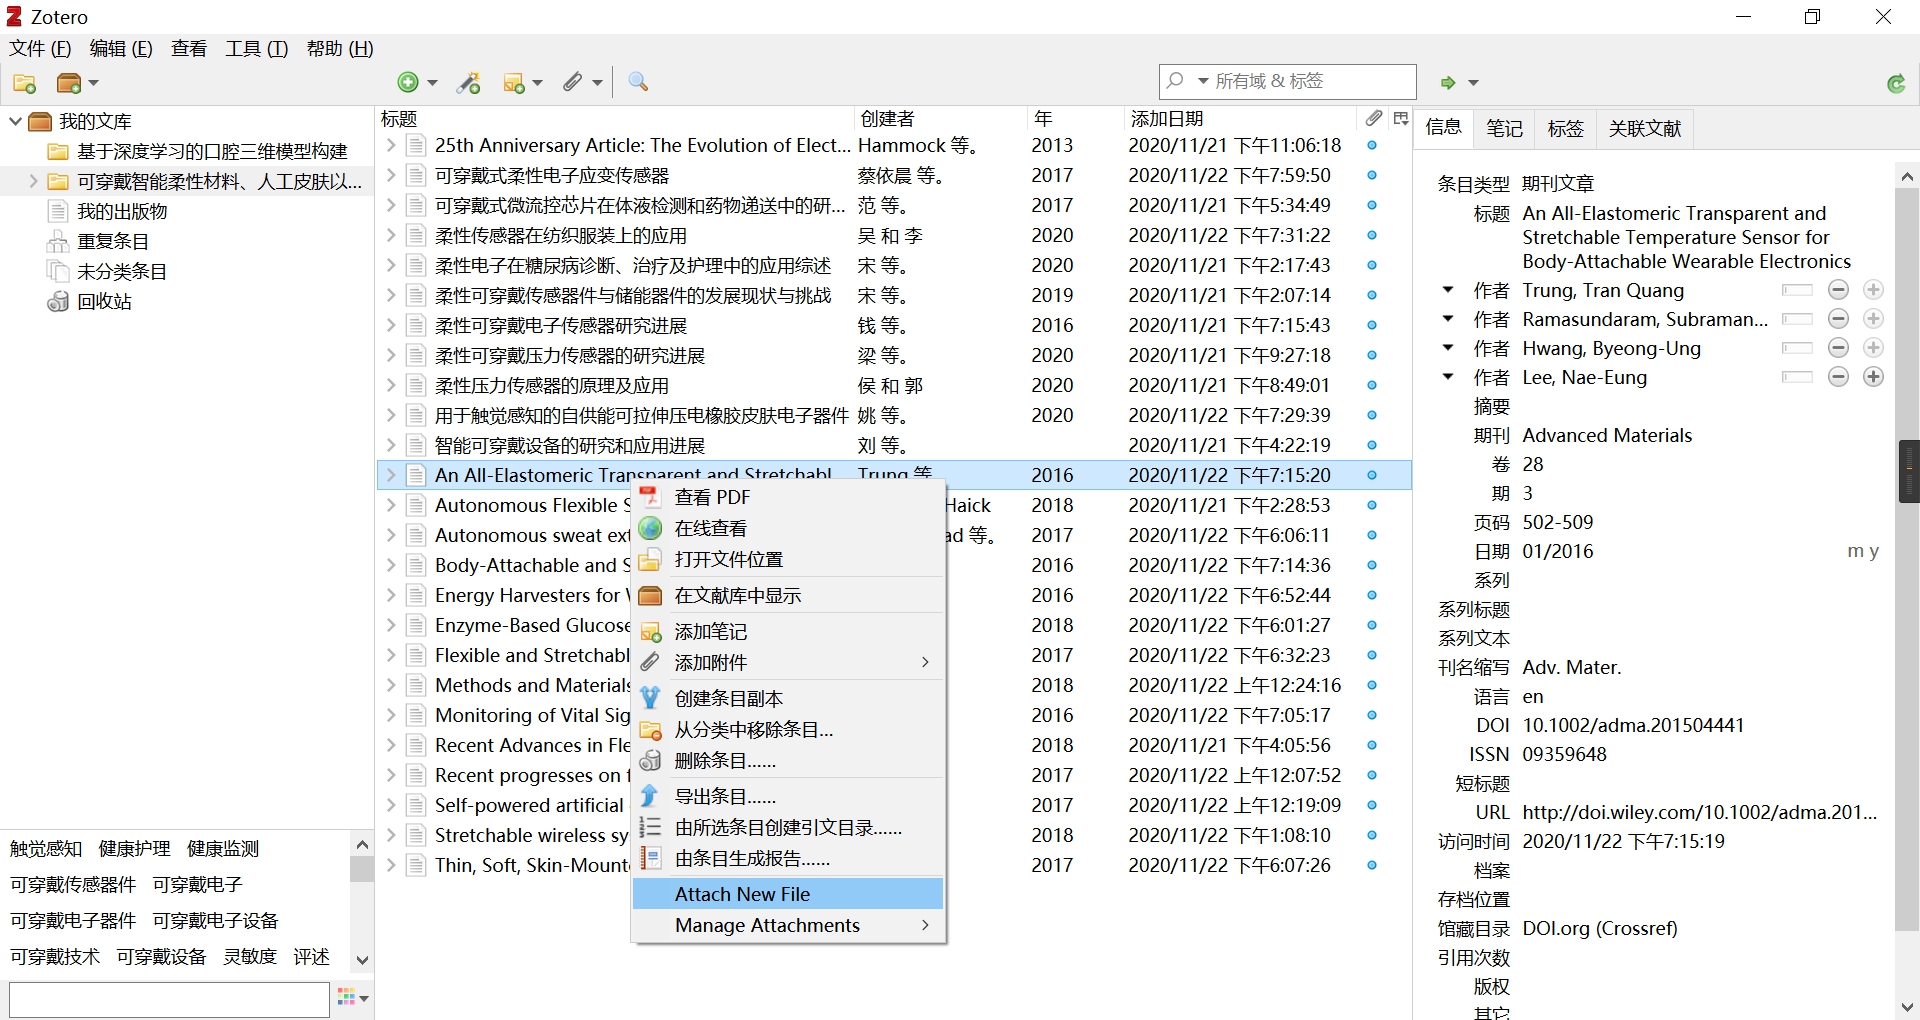This screenshot has width=1920, height=1020.
Task: Click the green sync refresh icon
Action: 1896,83
